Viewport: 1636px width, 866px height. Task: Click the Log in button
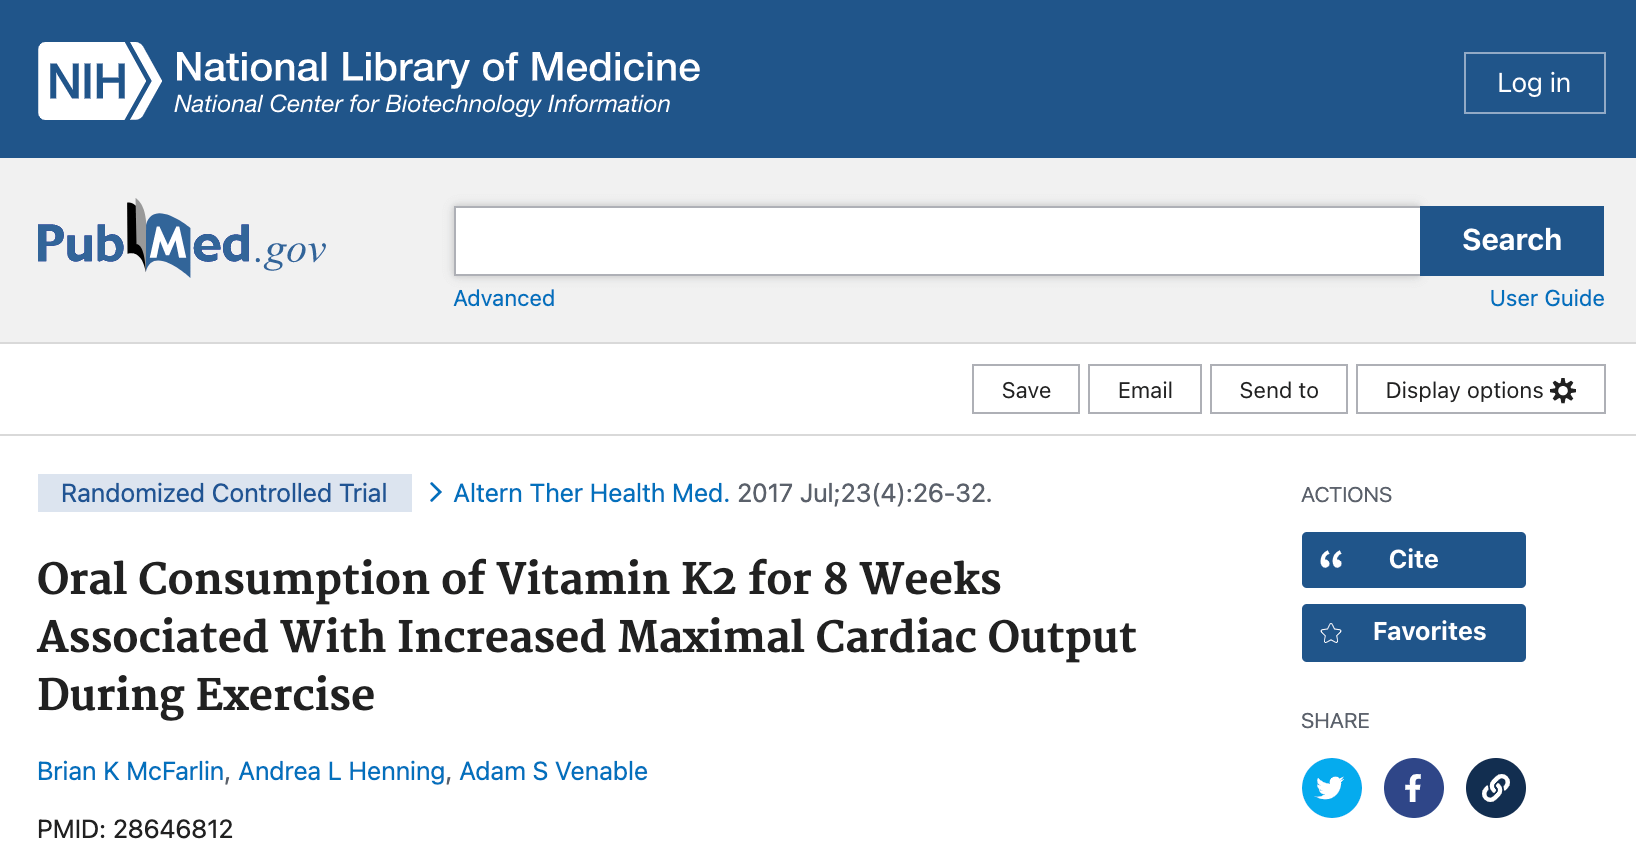[x=1533, y=83]
